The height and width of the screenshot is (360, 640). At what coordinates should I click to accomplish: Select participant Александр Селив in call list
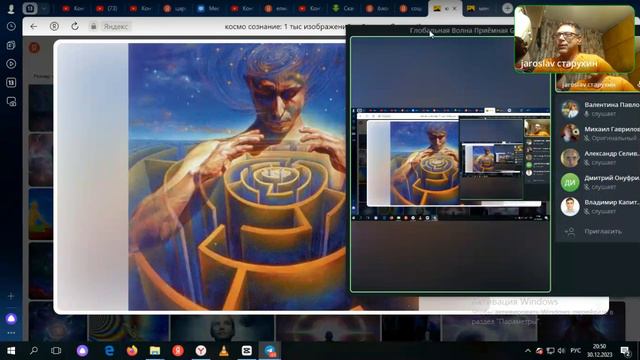pos(598,158)
